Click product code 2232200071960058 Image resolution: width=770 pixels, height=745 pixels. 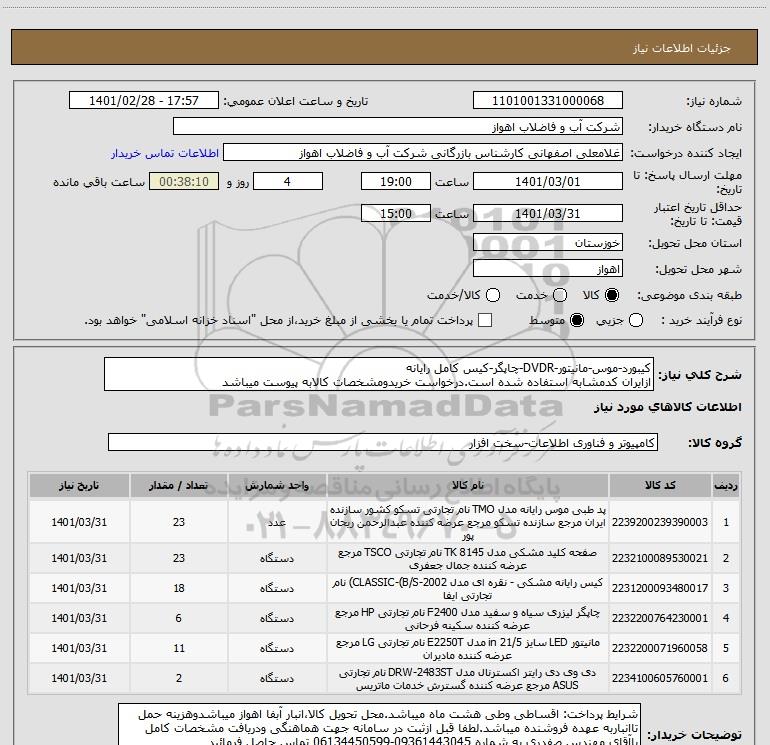660,648
